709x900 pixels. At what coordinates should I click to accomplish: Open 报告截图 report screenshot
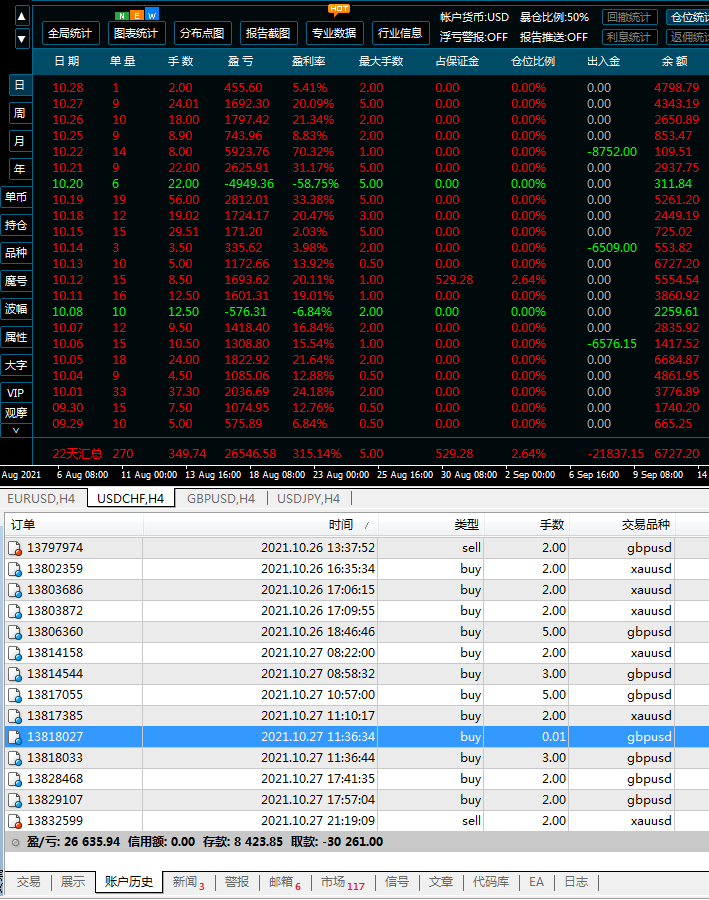pos(268,33)
